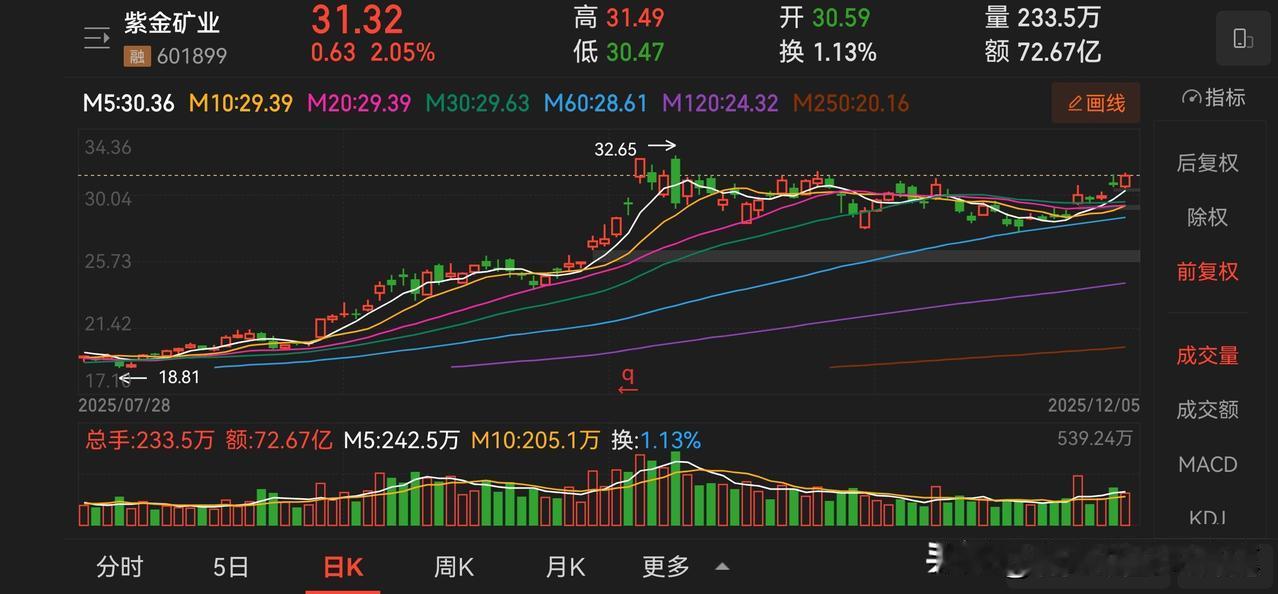1278x594 pixels.
Task: Select the 日K daily candlestick tab
Action: 343,567
